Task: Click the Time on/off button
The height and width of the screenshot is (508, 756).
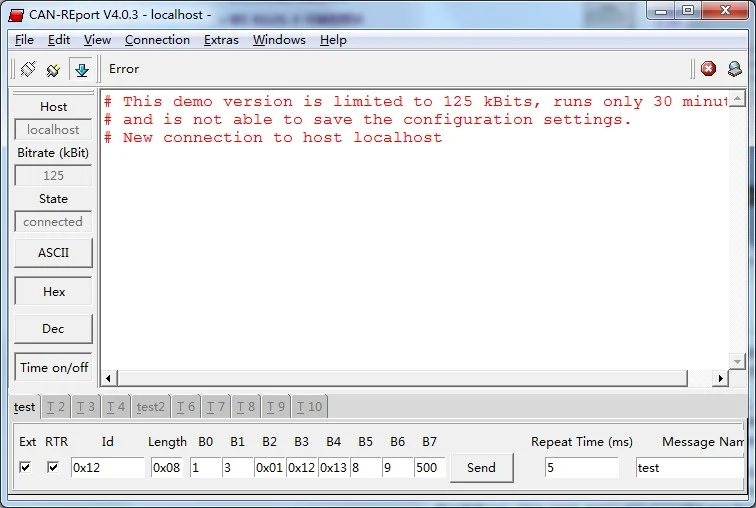Action: click(53, 367)
